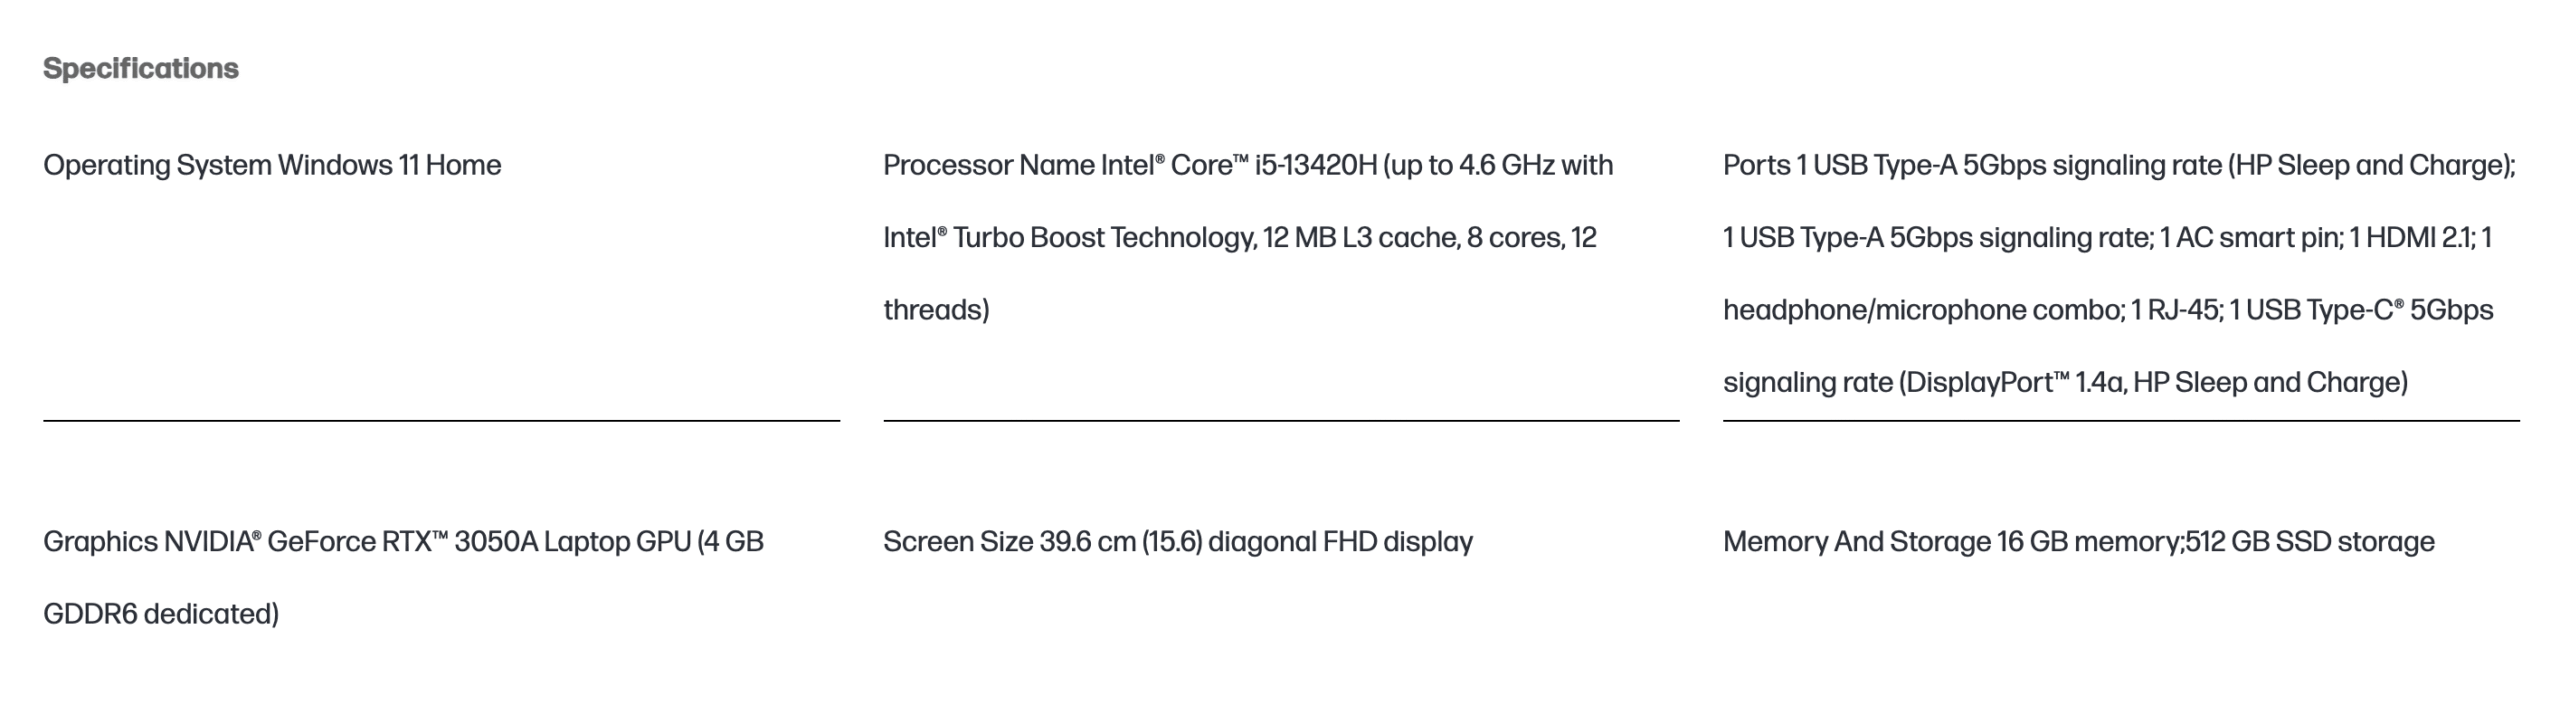The width and height of the screenshot is (2560, 715).
Task: Click the Graphics NVIDIA GeForce RTX 3050A line
Action: coord(403,542)
